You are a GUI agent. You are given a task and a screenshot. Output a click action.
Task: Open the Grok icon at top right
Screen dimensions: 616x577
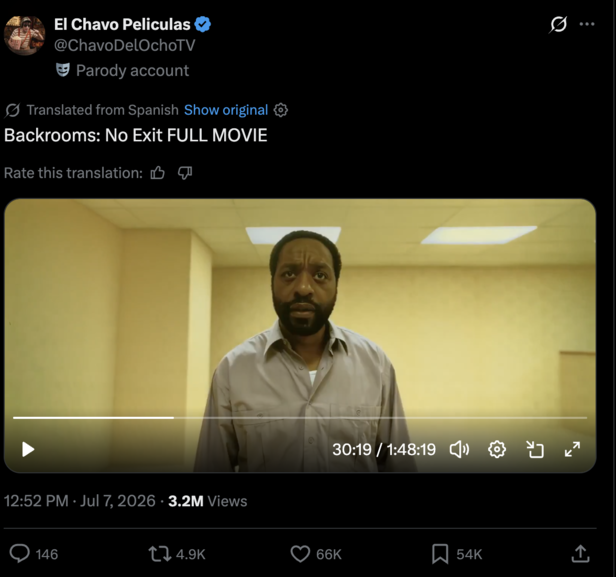point(558,24)
